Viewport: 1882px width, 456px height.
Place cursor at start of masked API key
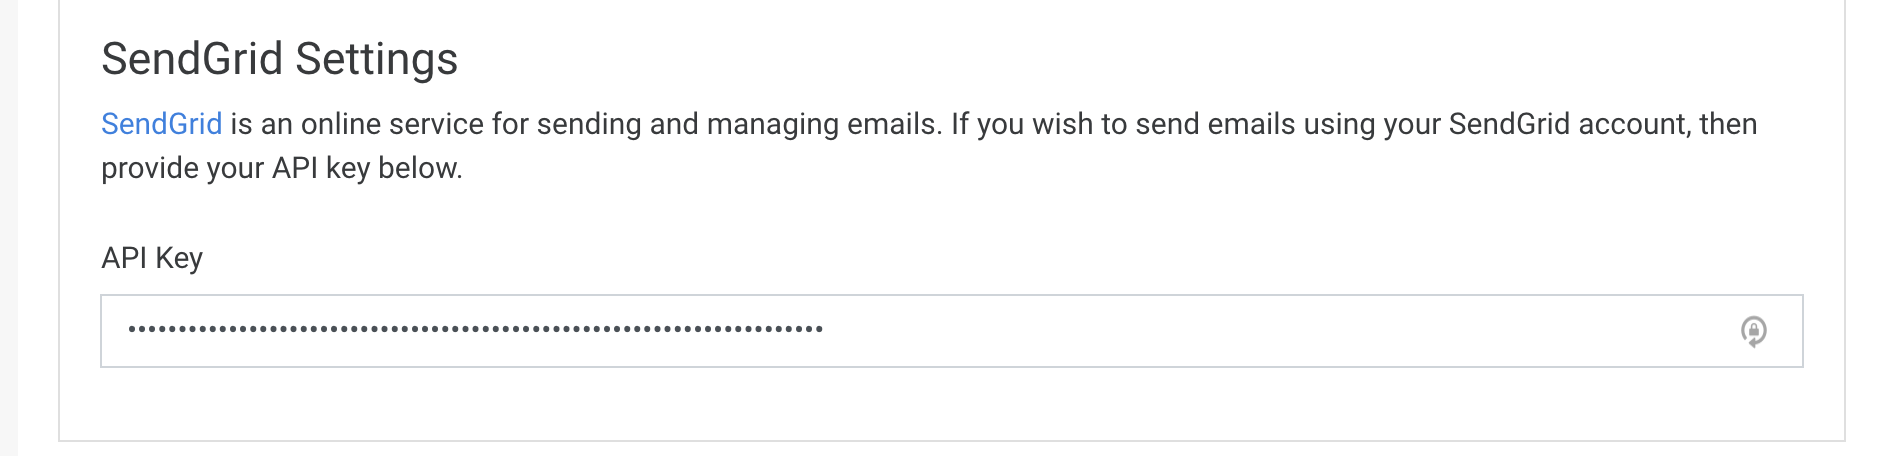128,329
